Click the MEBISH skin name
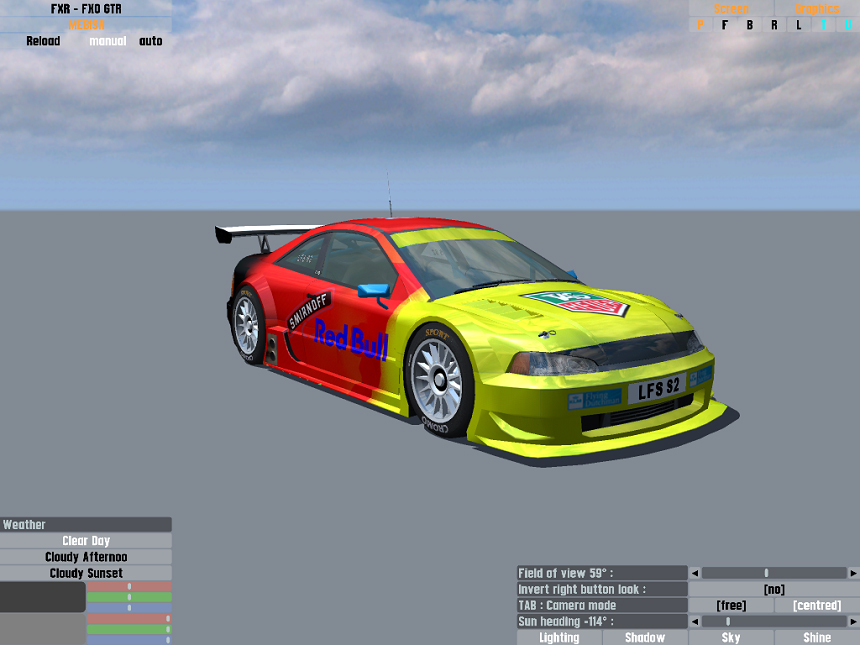860x645 pixels. (x=86, y=25)
